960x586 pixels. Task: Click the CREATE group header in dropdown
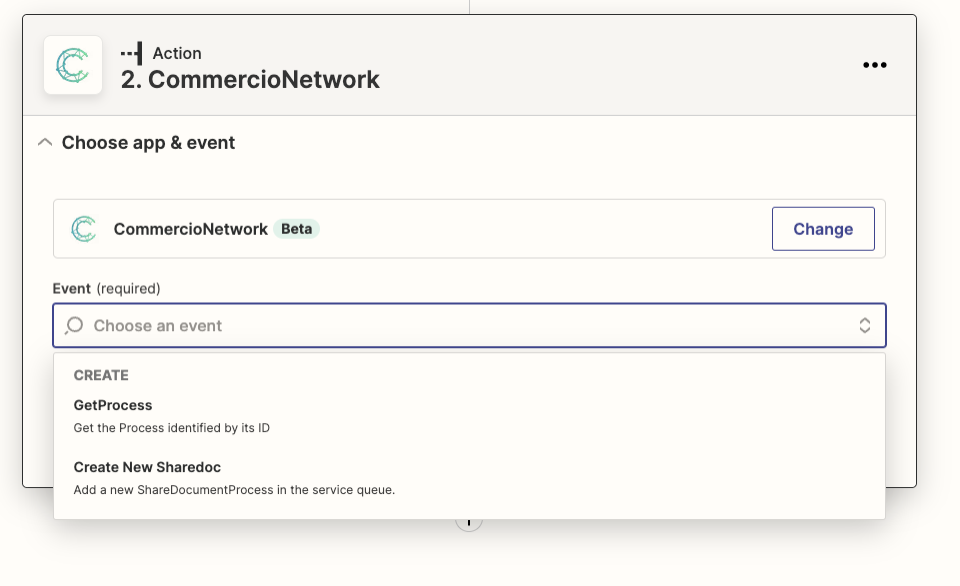(101, 375)
